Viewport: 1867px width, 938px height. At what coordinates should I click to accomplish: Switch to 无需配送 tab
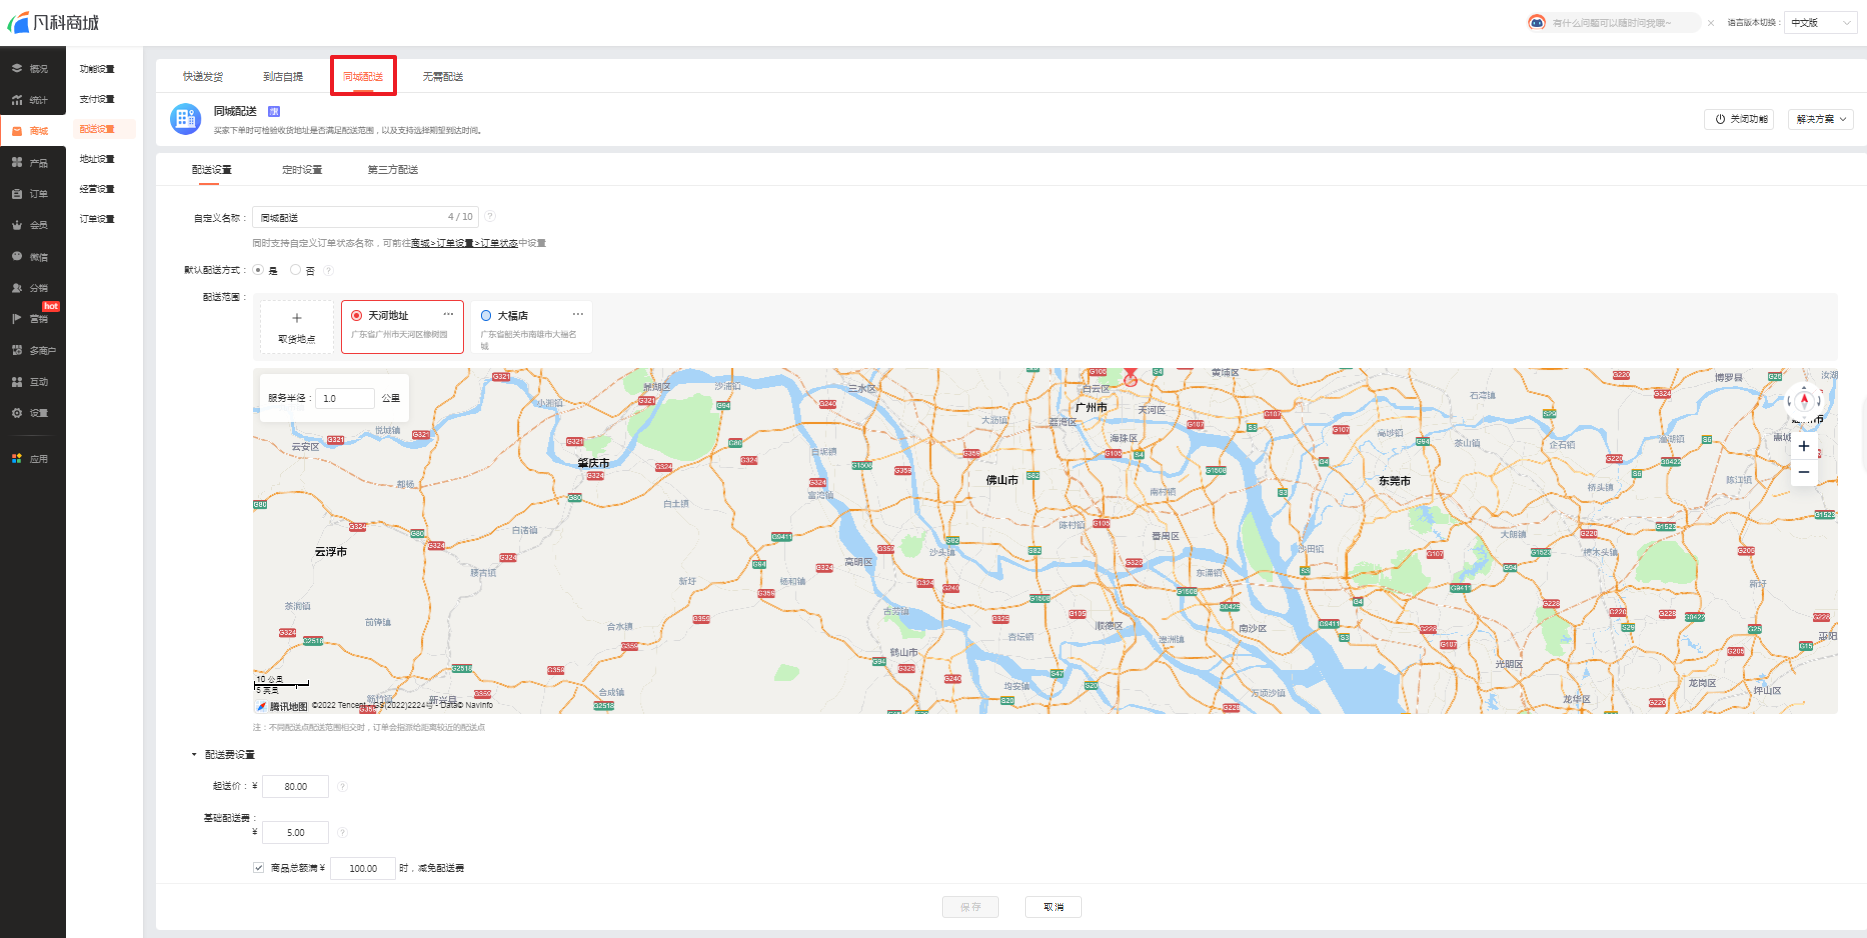(x=443, y=77)
